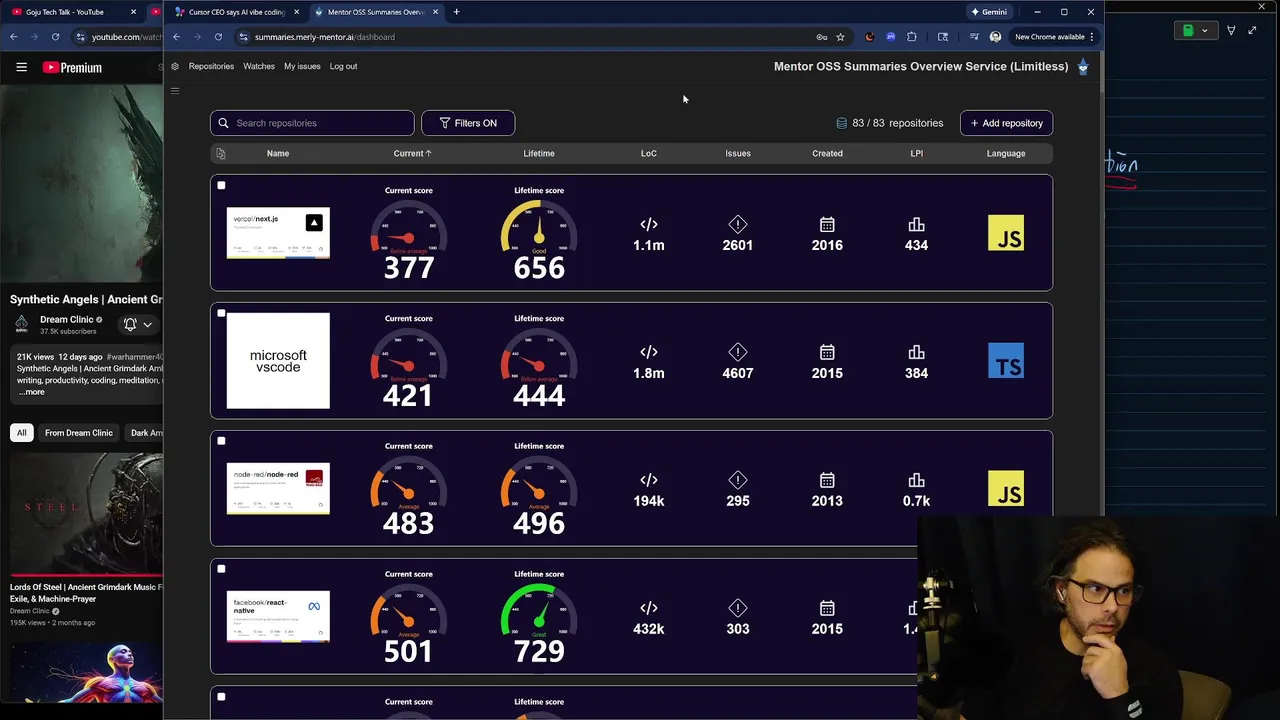Click the Chrome profile avatar icon

(995, 37)
